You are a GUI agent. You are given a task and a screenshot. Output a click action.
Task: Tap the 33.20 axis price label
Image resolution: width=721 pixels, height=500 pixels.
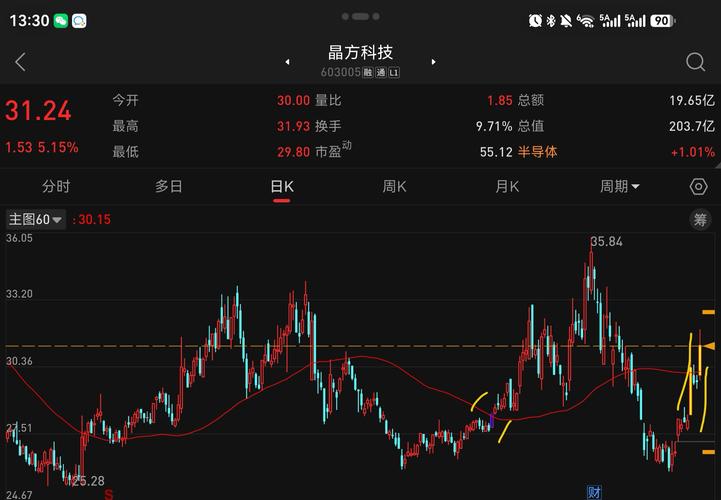click(x=19, y=294)
